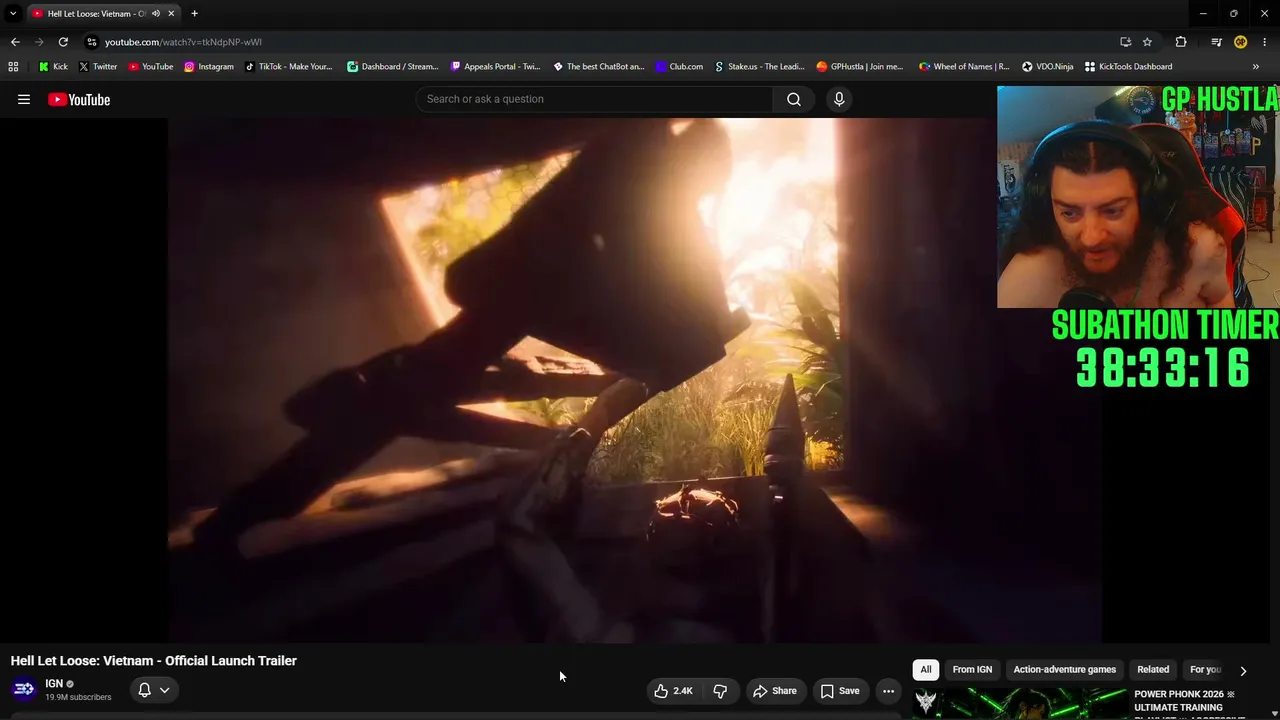
Task: Open the more actions ellipsis menu
Action: click(x=888, y=691)
